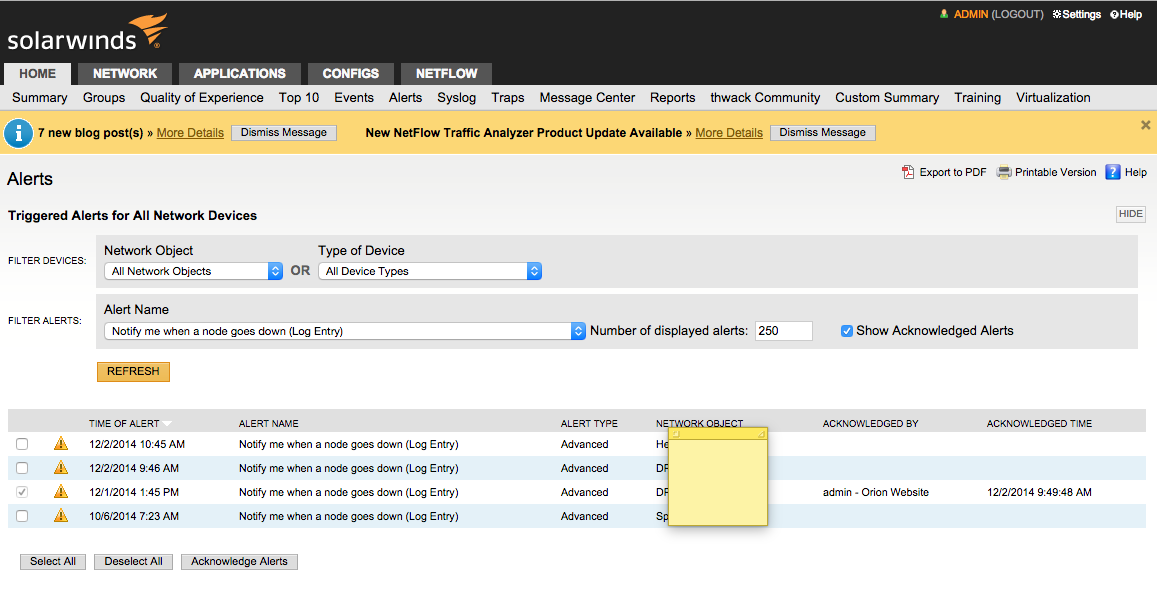Screen dimensions: 1157x612
Task: Click the LOGOUT link
Action: 1018,14
